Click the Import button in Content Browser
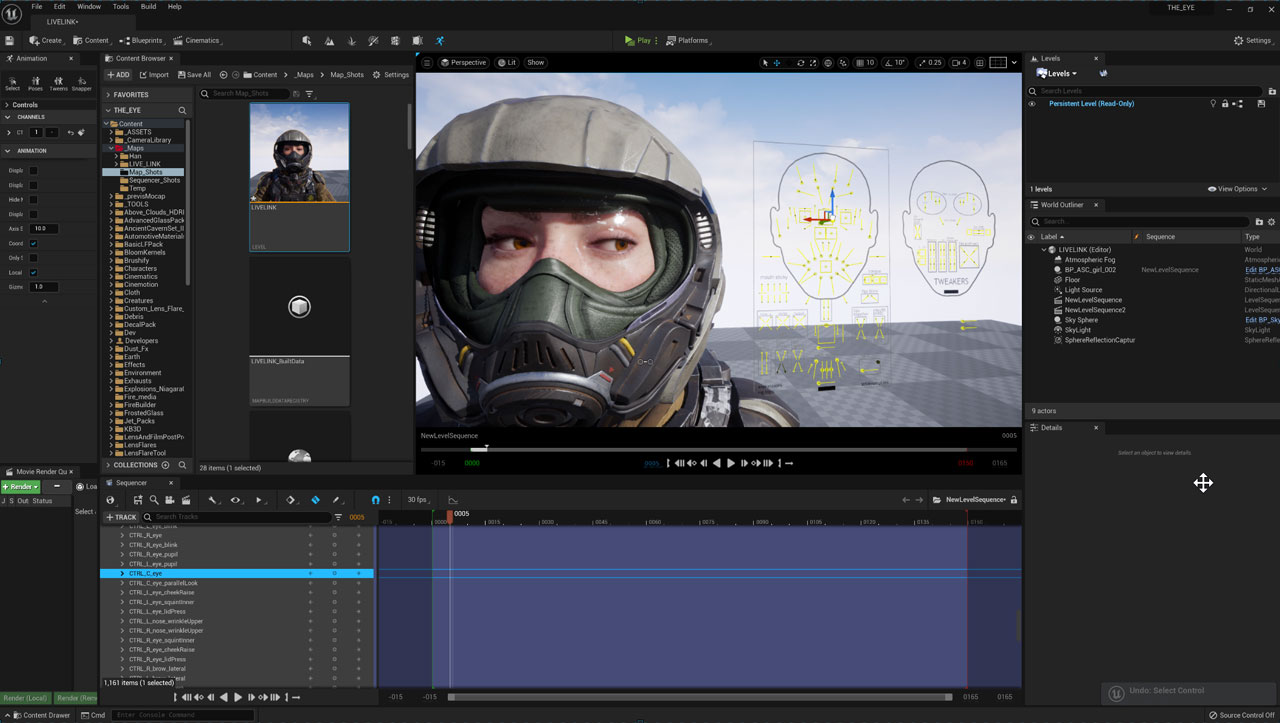Viewport: 1280px width, 723px height. tap(153, 75)
